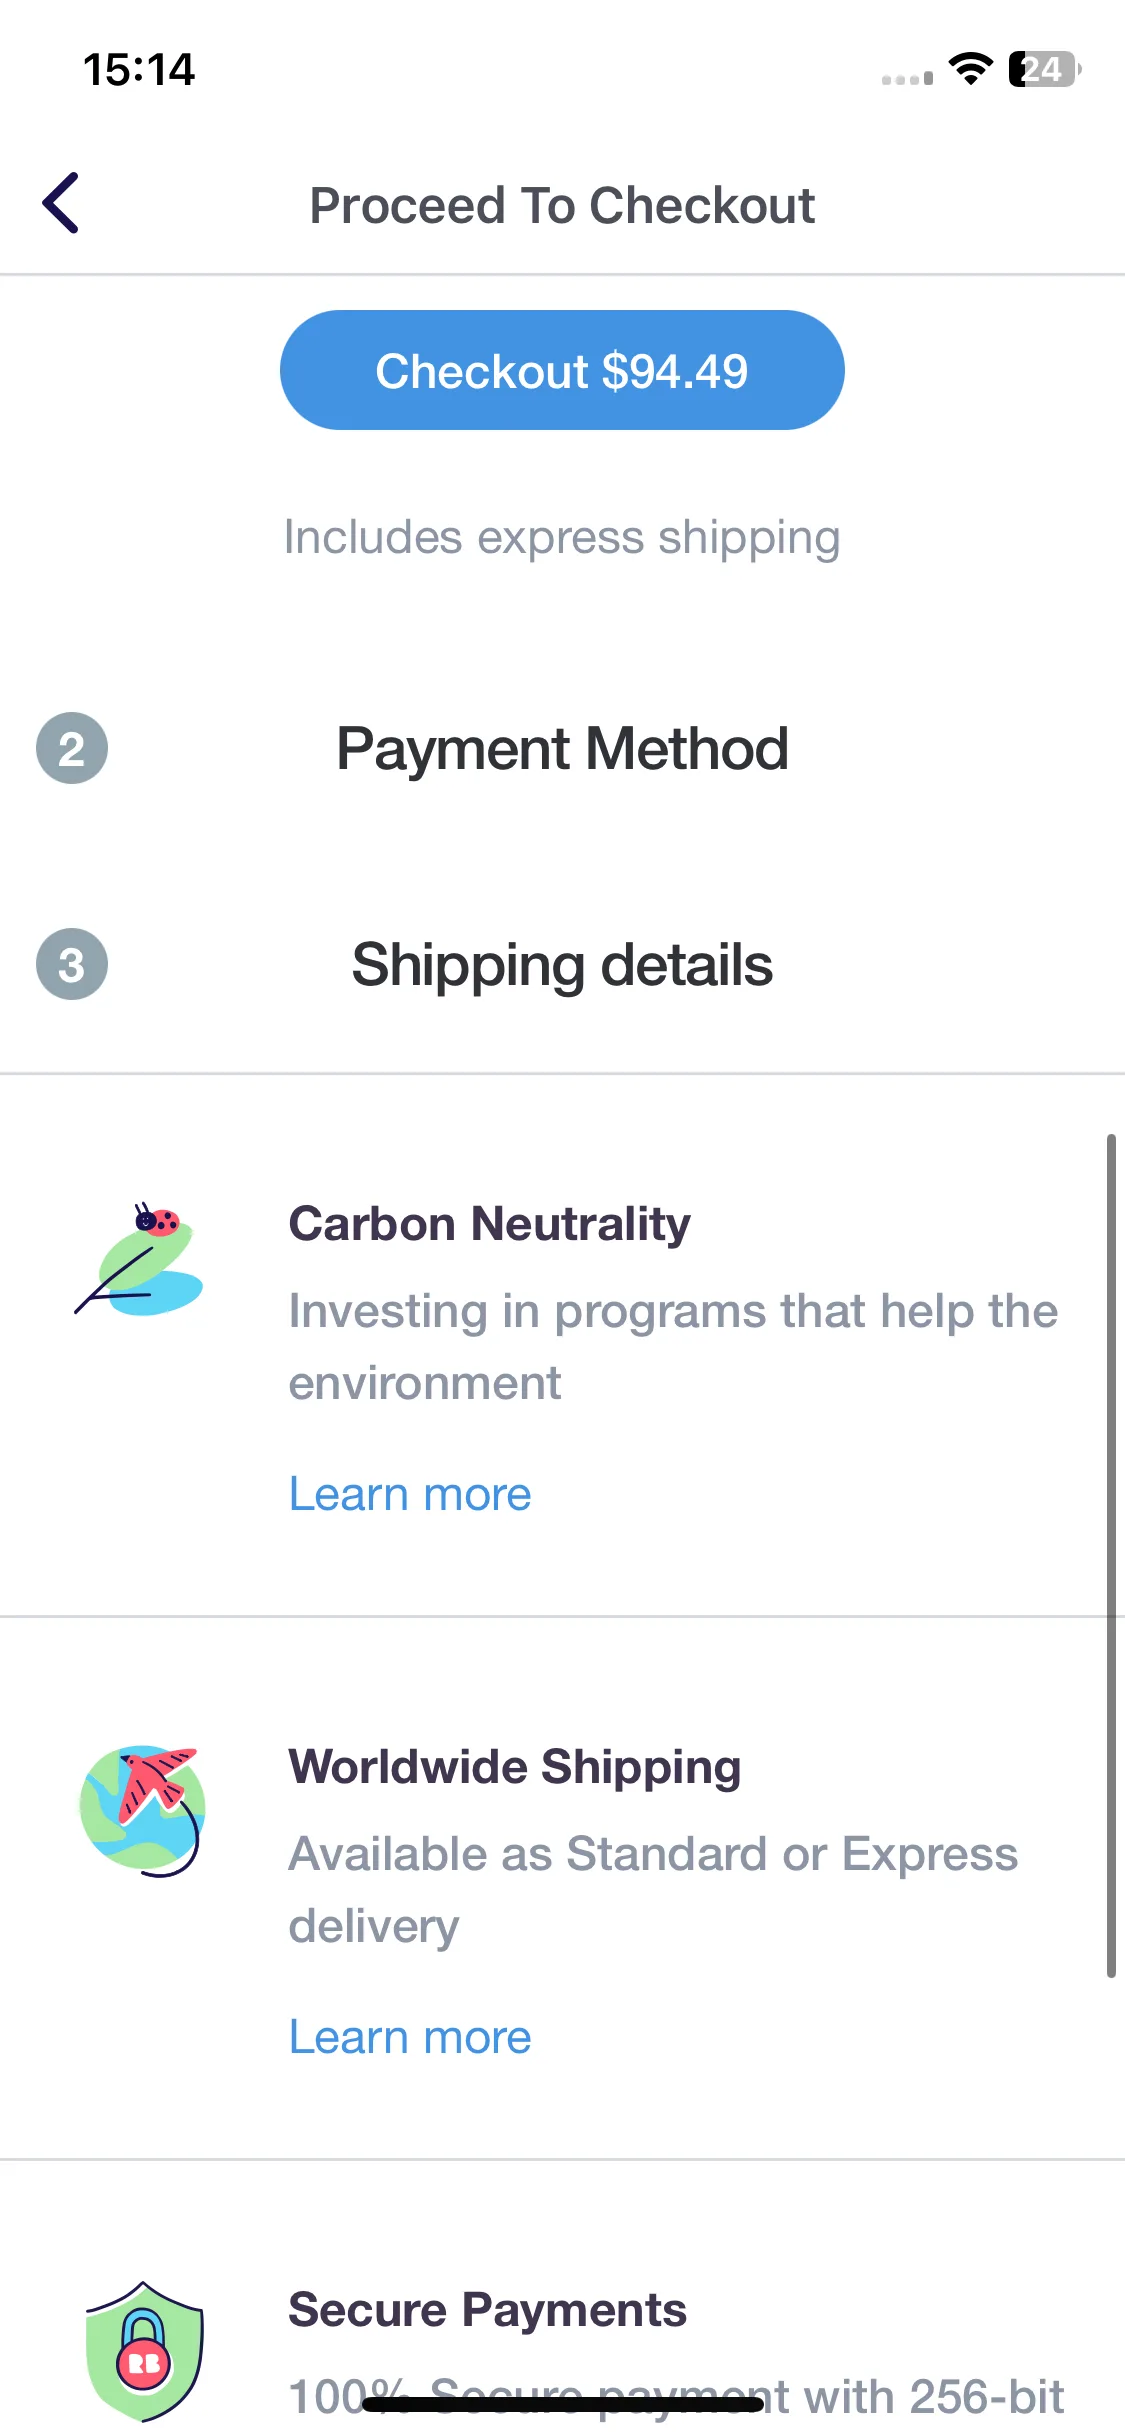Tap the step 2 number badge
1125x2436 pixels.
coord(72,748)
